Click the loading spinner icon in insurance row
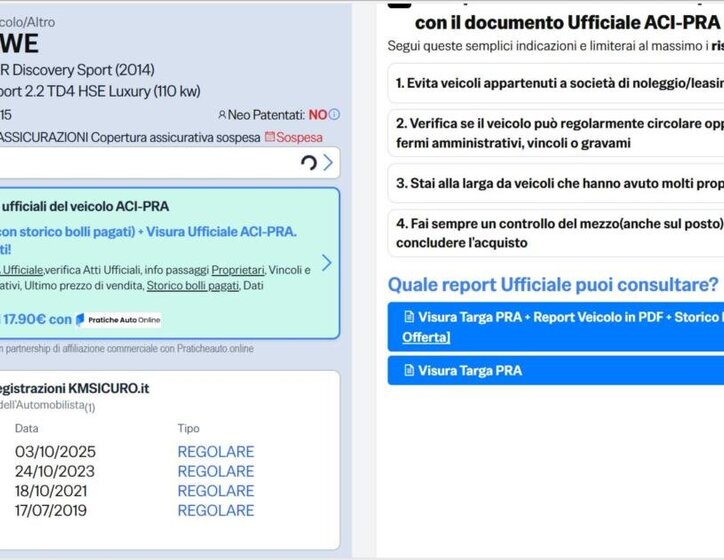 tap(308, 162)
